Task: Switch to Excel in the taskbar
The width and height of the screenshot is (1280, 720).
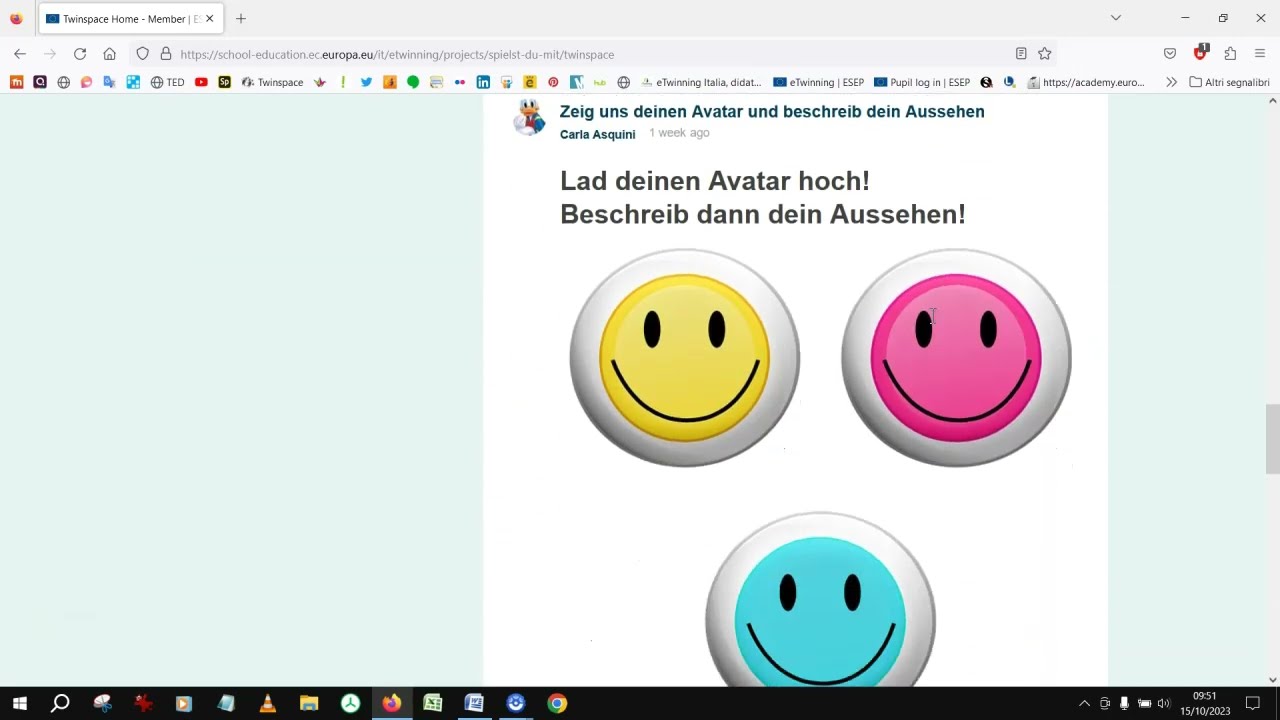Action: (433, 703)
